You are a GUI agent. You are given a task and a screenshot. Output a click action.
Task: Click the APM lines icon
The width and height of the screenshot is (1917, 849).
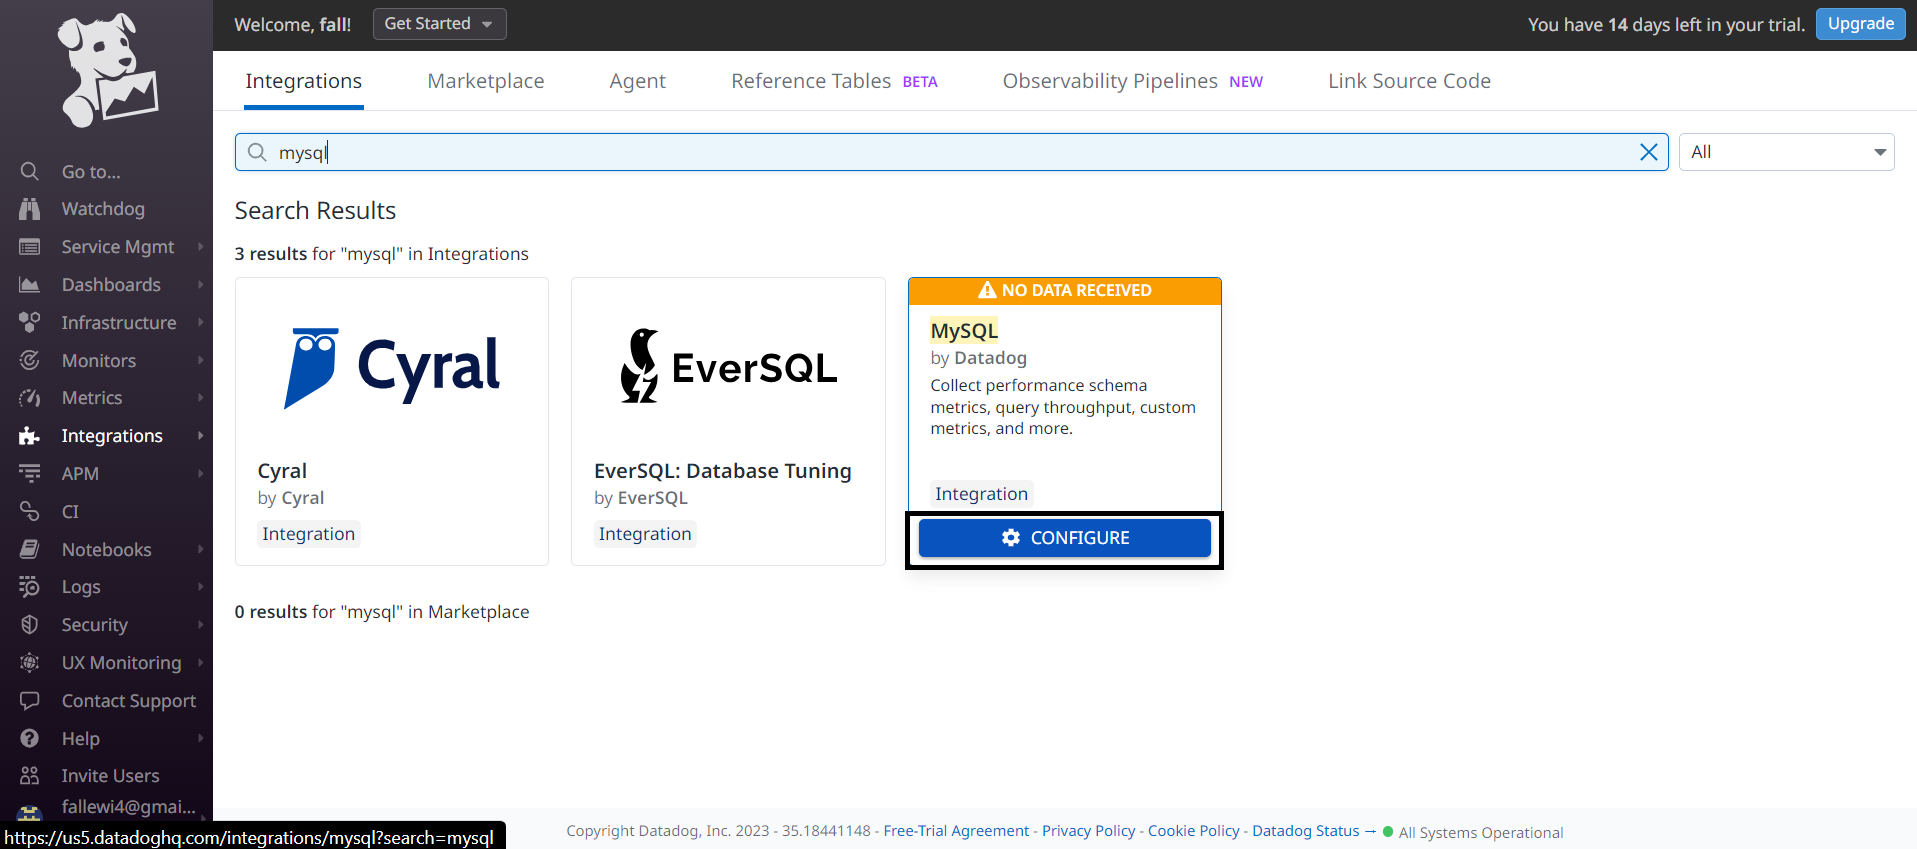click(x=30, y=473)
